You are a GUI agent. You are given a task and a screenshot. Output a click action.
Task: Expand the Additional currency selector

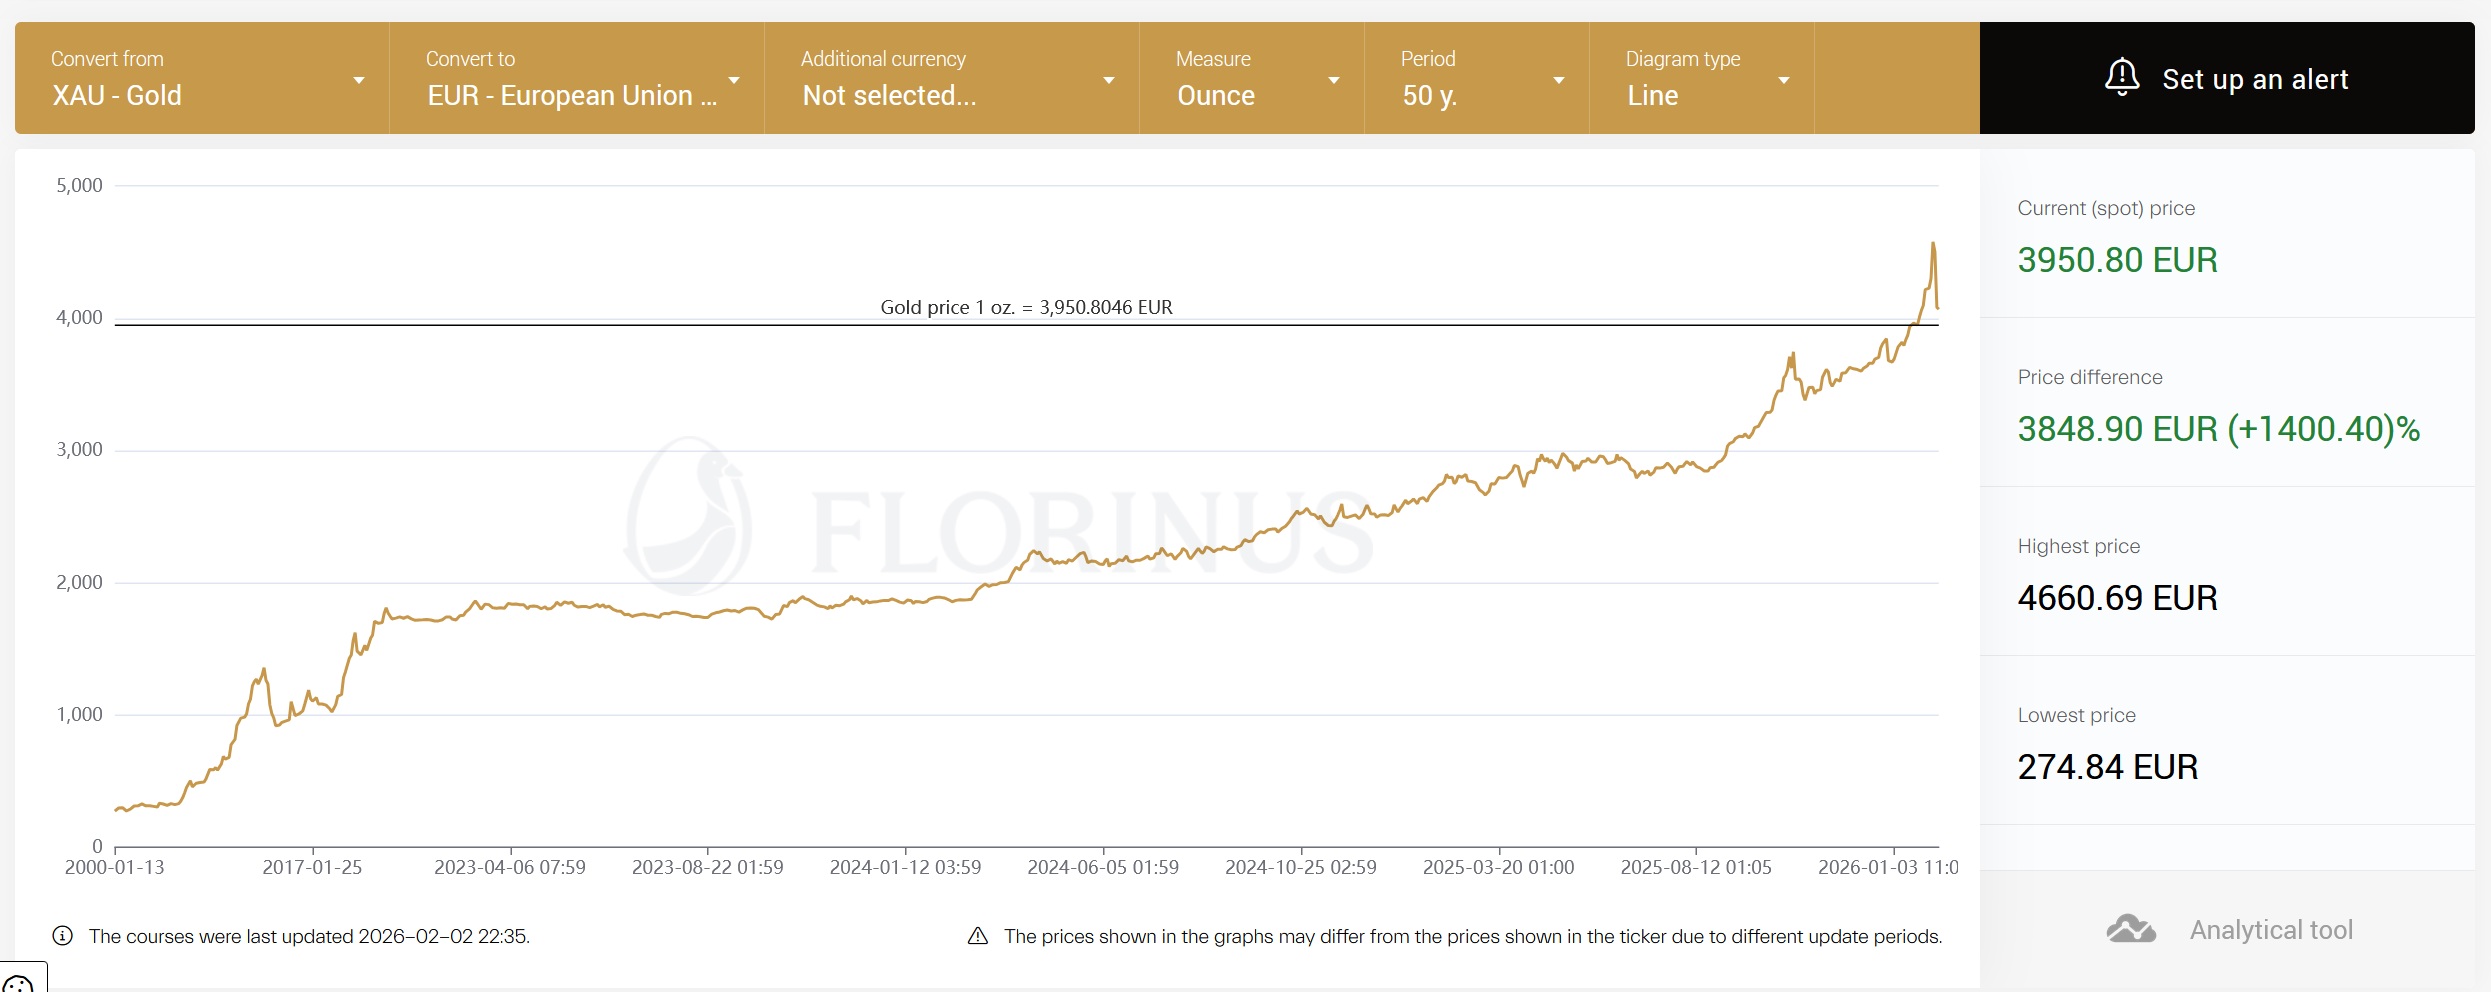tap(952, 78)
